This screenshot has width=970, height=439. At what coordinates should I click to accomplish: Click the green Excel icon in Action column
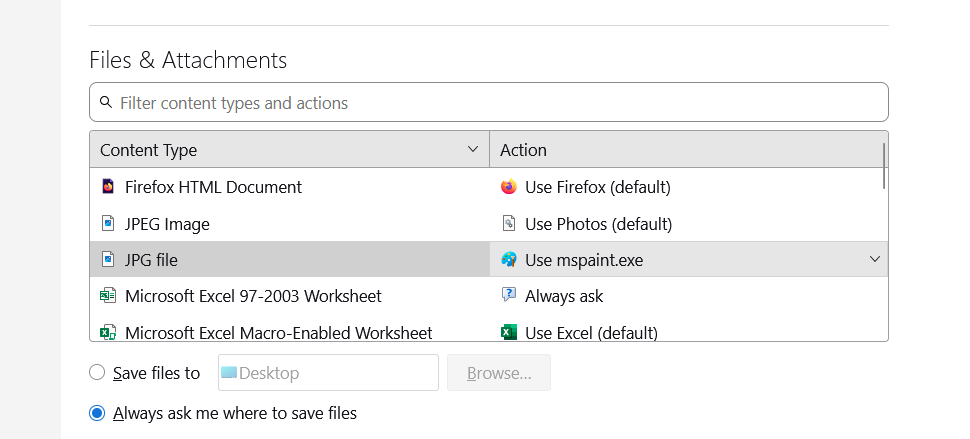[508, 332]
